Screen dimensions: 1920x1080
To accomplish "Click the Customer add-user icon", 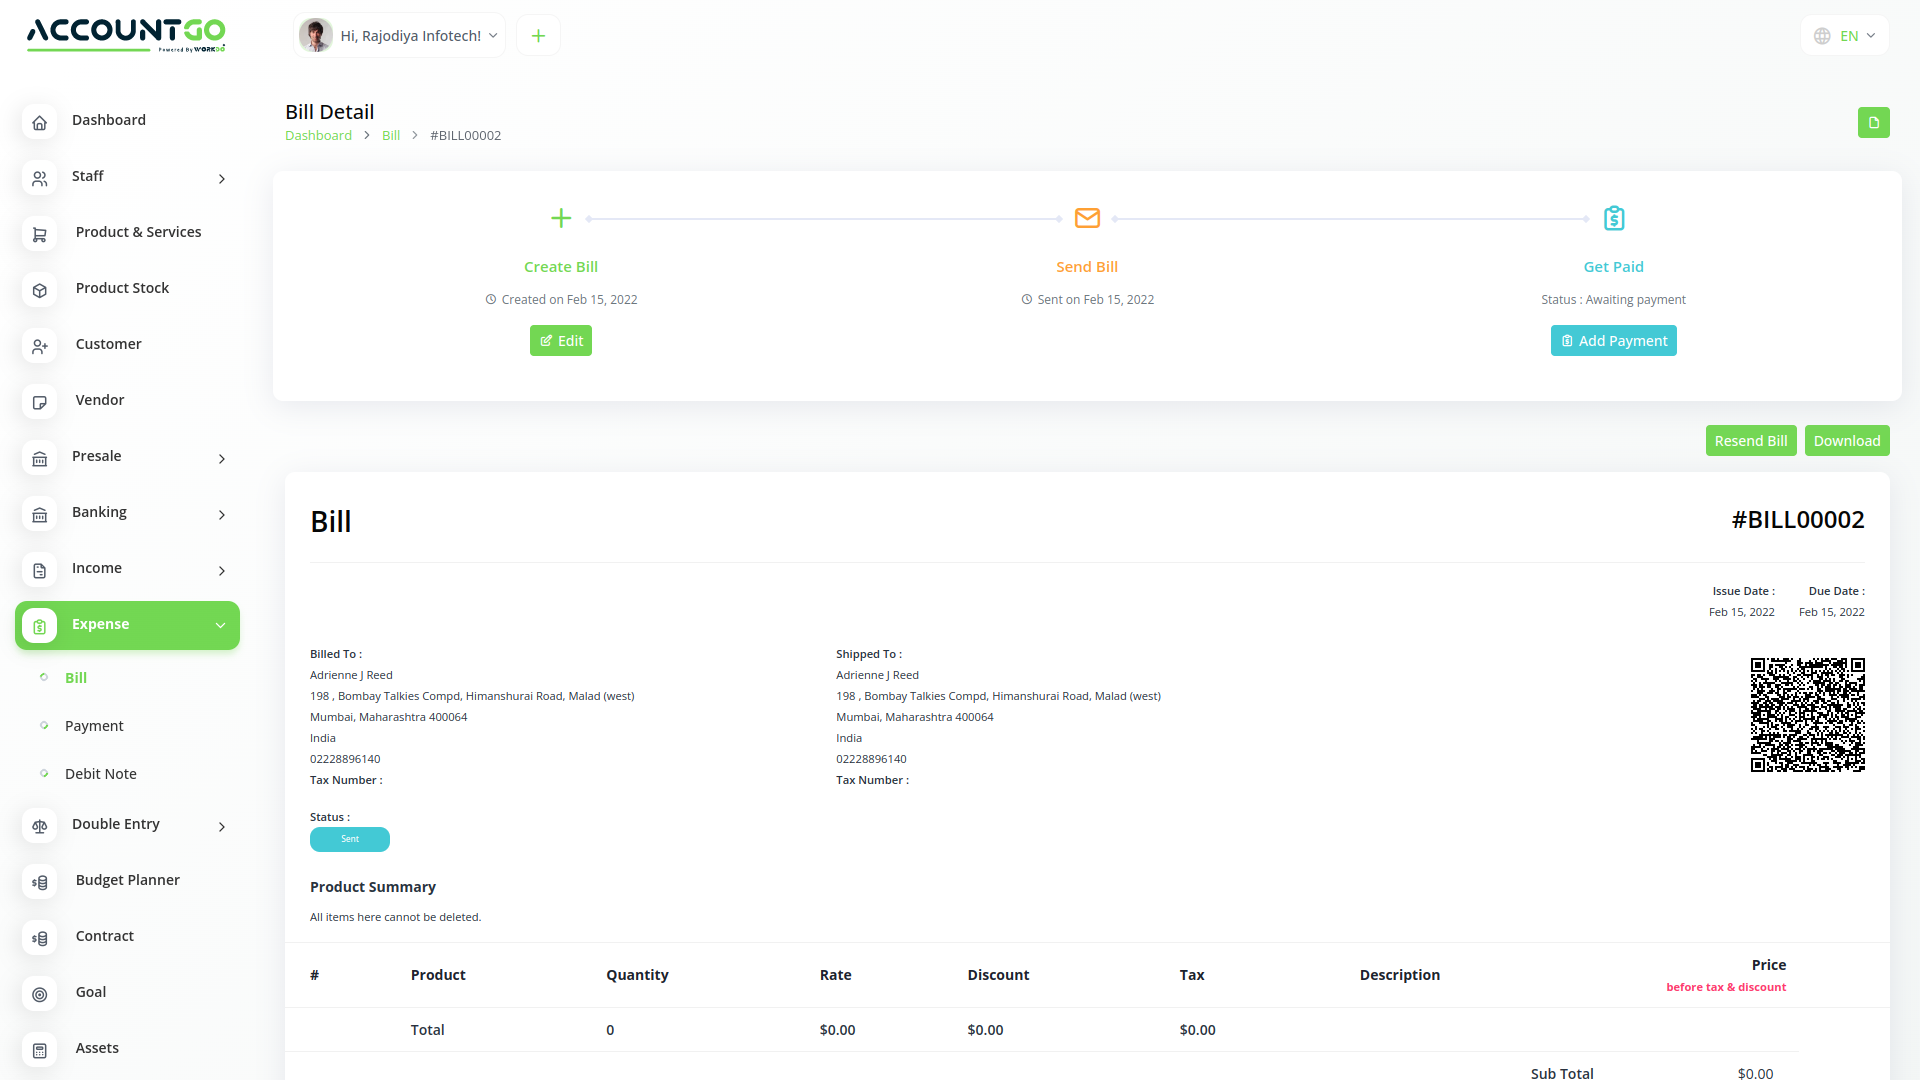I will (40, 346).
